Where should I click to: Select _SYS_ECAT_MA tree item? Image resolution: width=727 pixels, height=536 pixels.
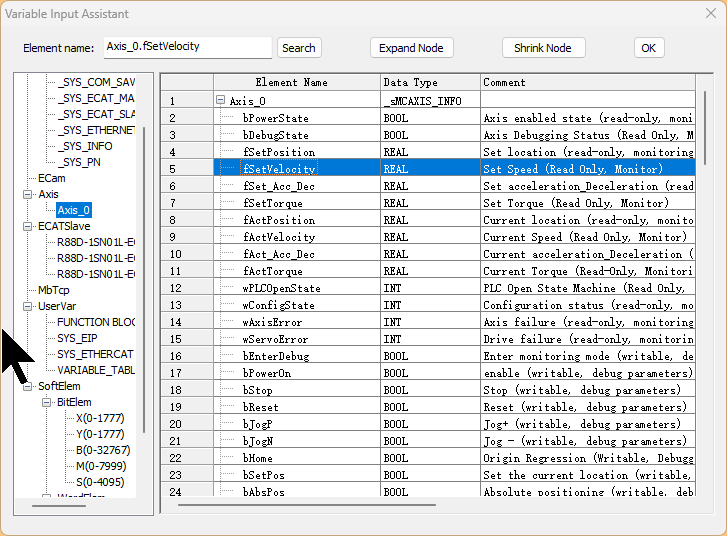96,98
